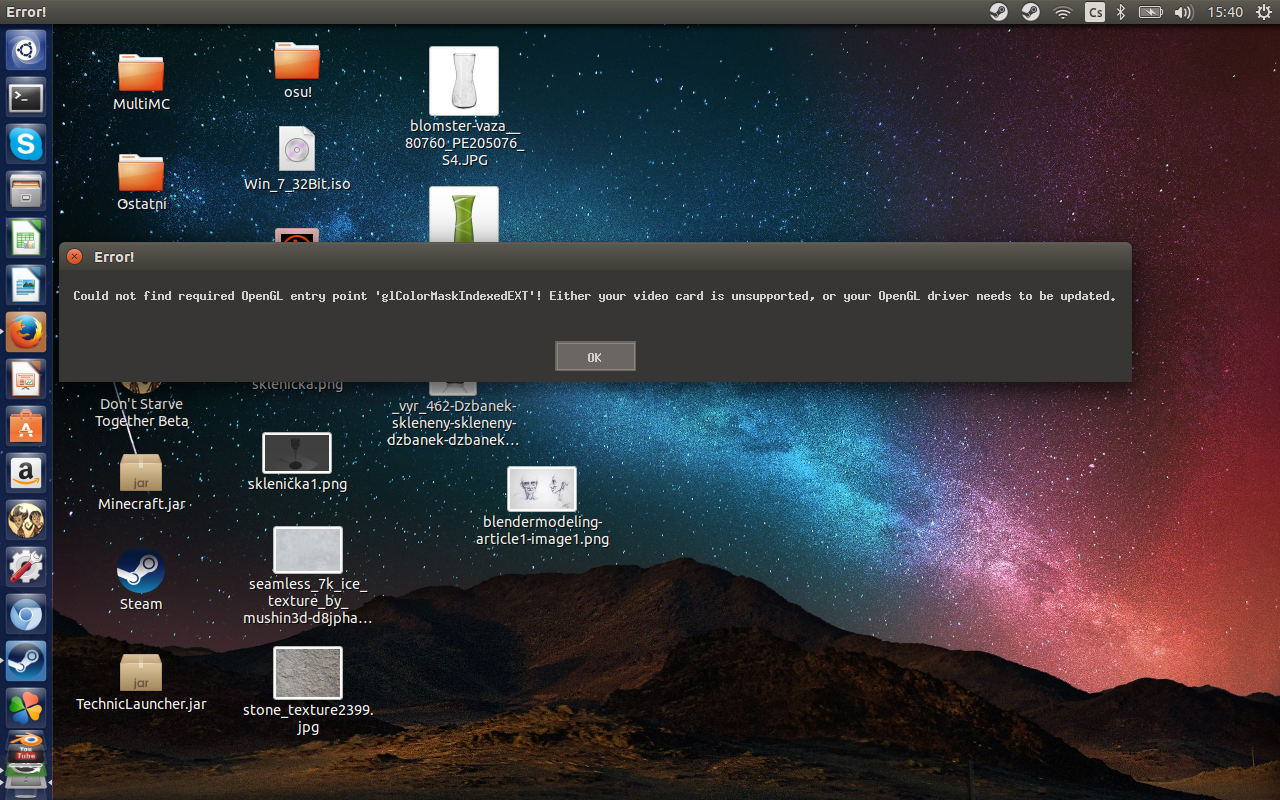The height and width of the screenshot is (800, 1280).
Task: Expand the Wi-Fi network indicator menu
Action: click(1062, 12)
